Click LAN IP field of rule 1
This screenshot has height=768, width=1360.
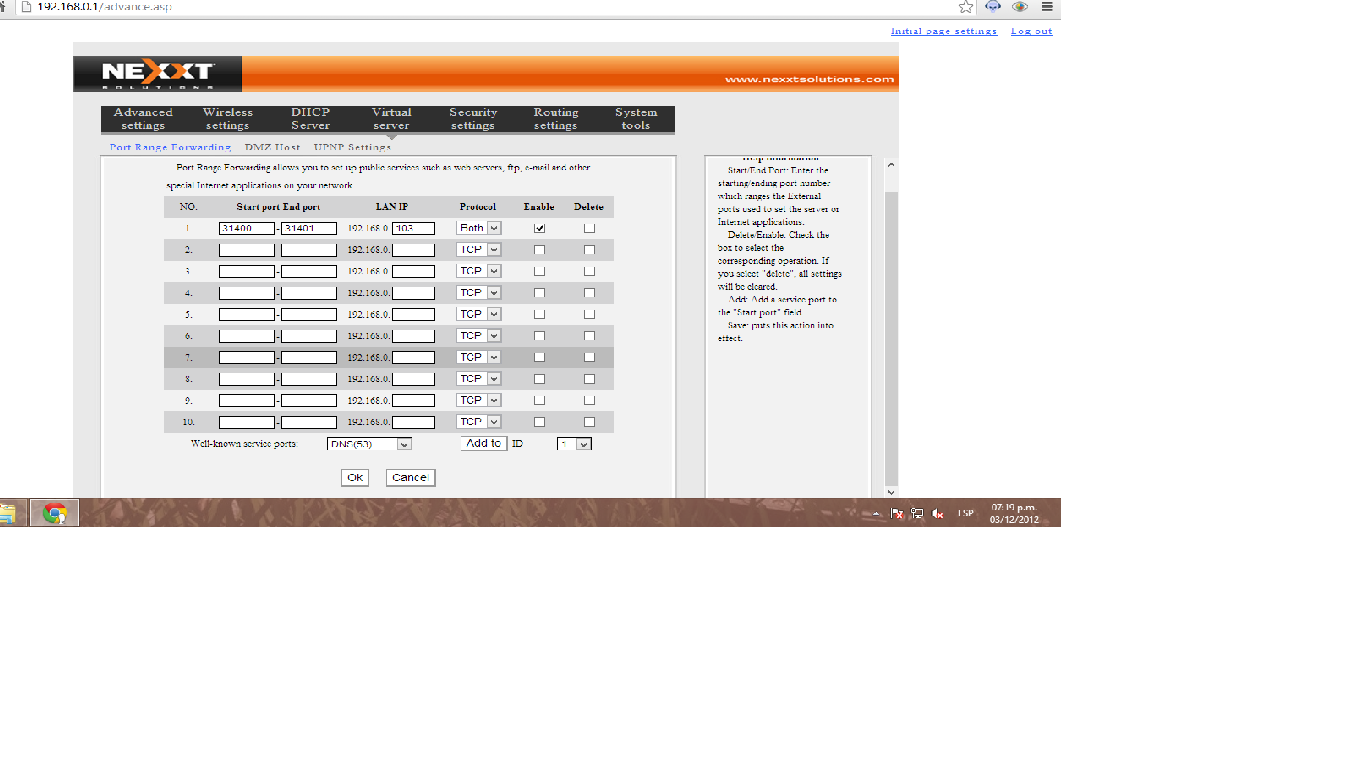(414, 228)
